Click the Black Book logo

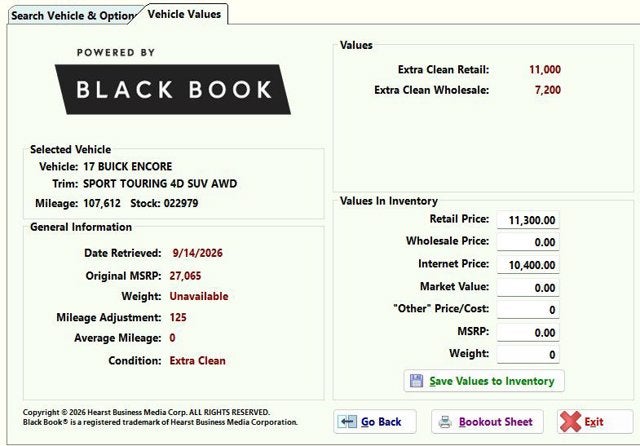pos(173,89)
